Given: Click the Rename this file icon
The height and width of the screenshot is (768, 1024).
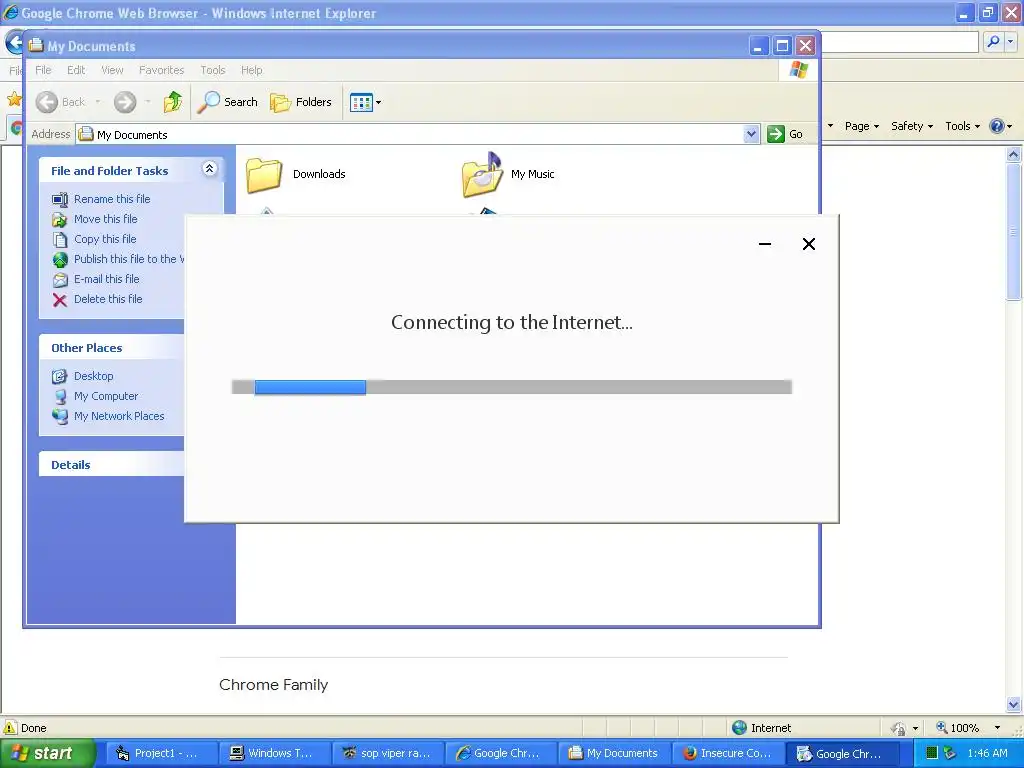Looking at the screenshot, I should (x=59, y=199).
